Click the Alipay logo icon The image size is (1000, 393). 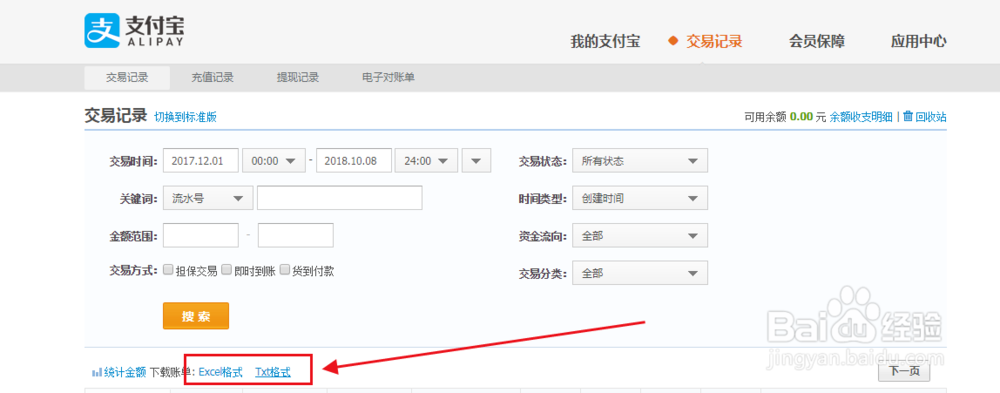pos(102,31)
